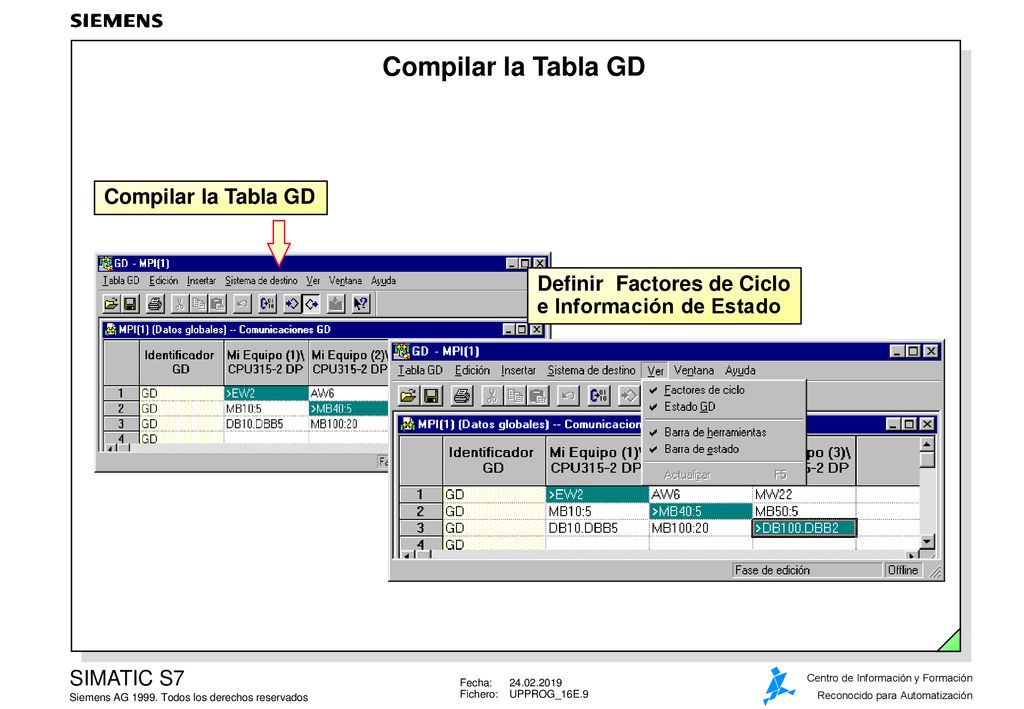The image size is (1024, 709).
Task: Select the receiver diamond icon in the back toolbar
Action: (311, 304)
